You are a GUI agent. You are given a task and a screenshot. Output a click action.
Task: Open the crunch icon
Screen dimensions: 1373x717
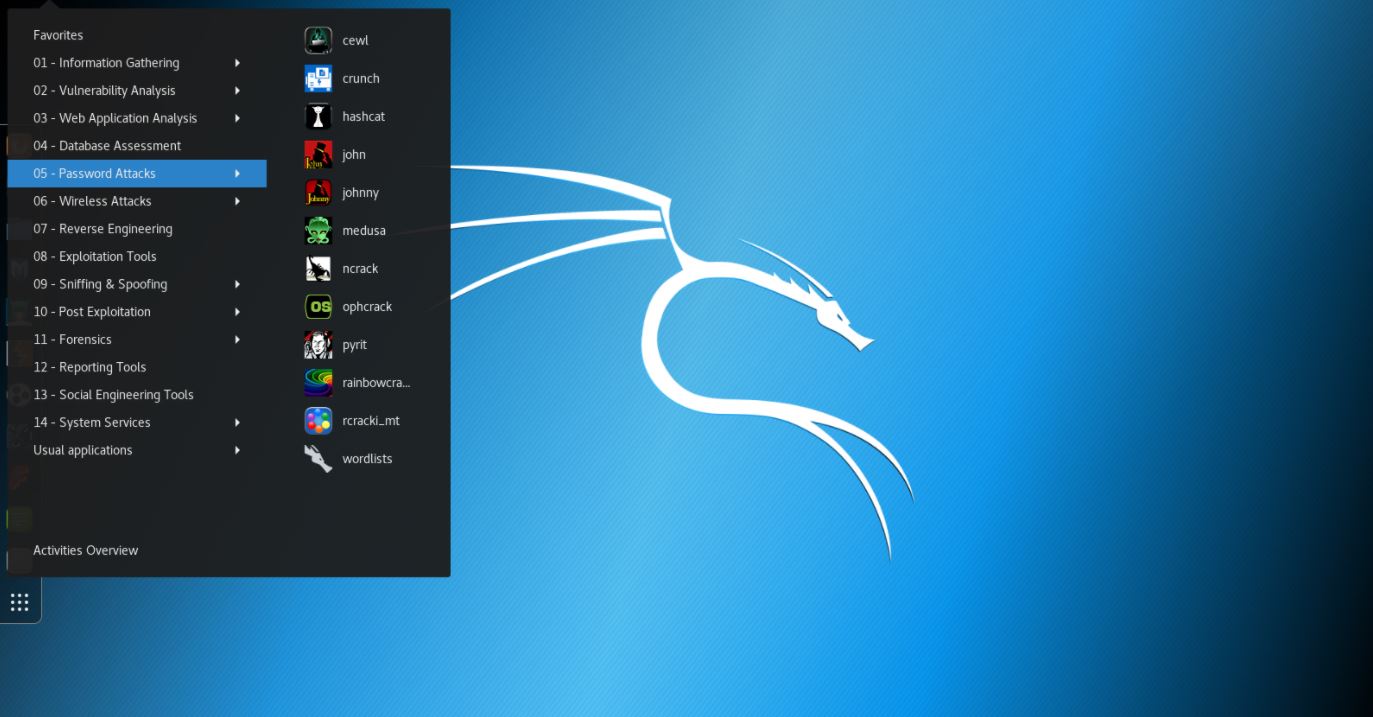pos(318,79)
